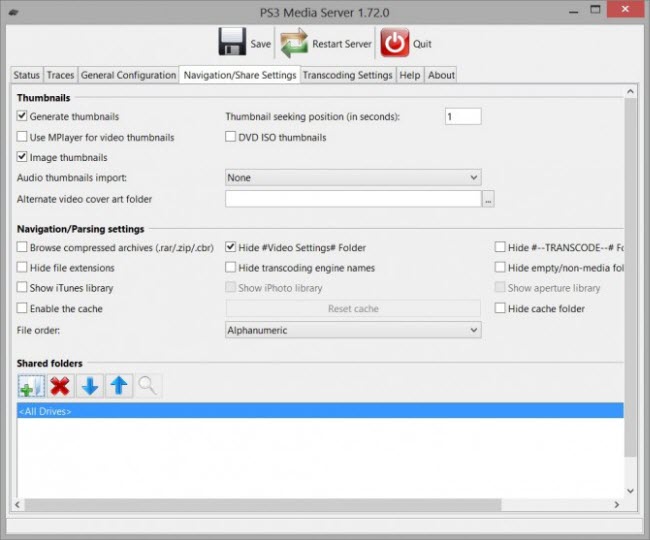The width and height of the screenshot is (650, 540).
Task: Click horizontal scrollbar left arrow
Action: (x=17, y=504)
